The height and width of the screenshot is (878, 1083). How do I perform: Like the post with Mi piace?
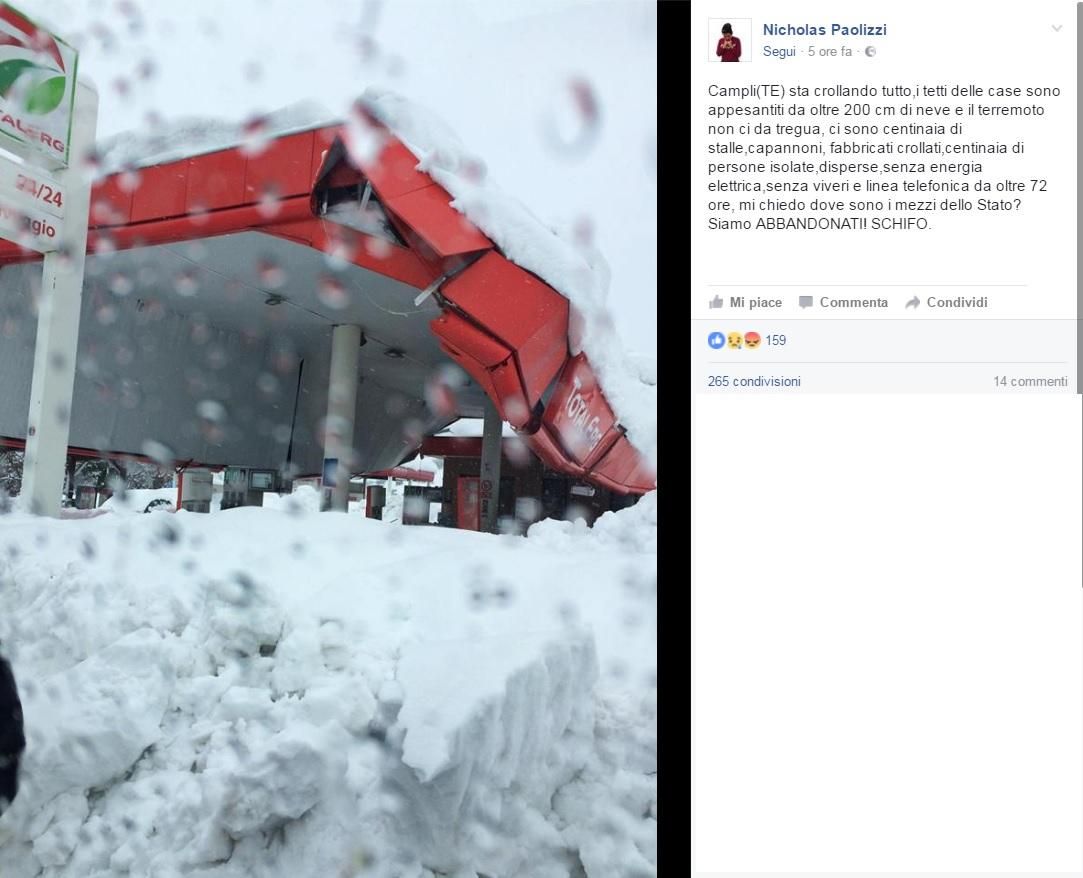coord(745,302)
